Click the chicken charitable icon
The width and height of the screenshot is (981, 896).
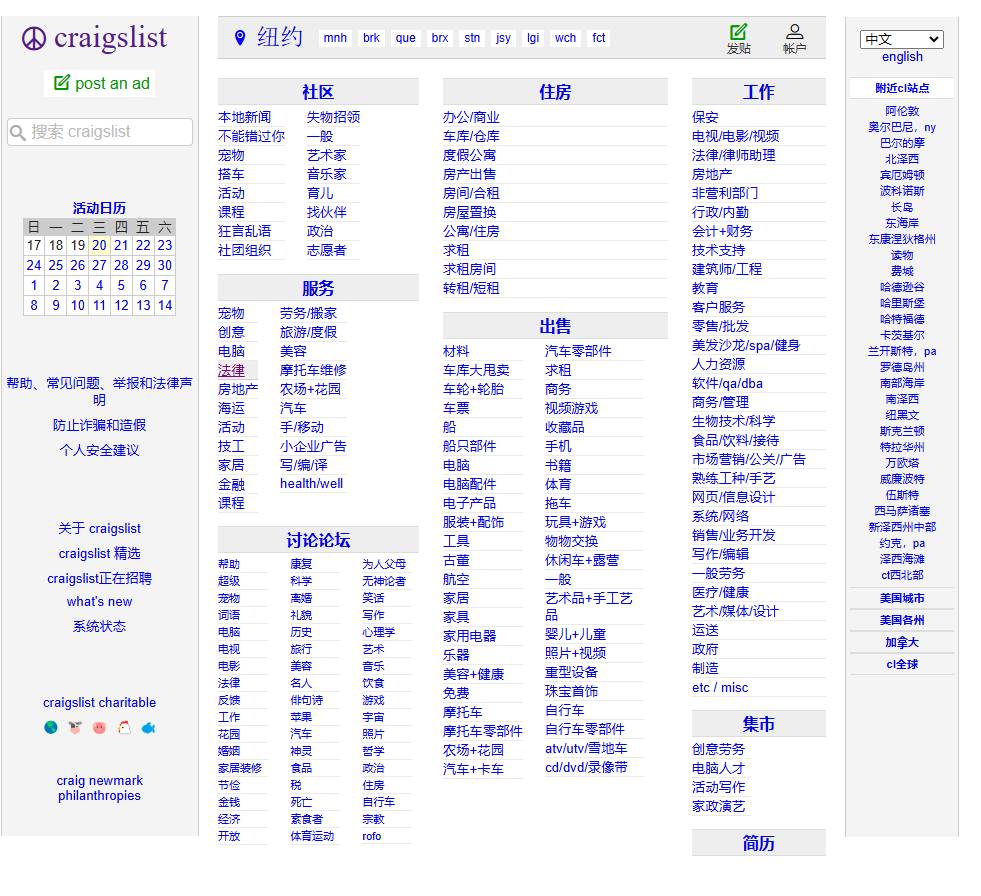124,727
